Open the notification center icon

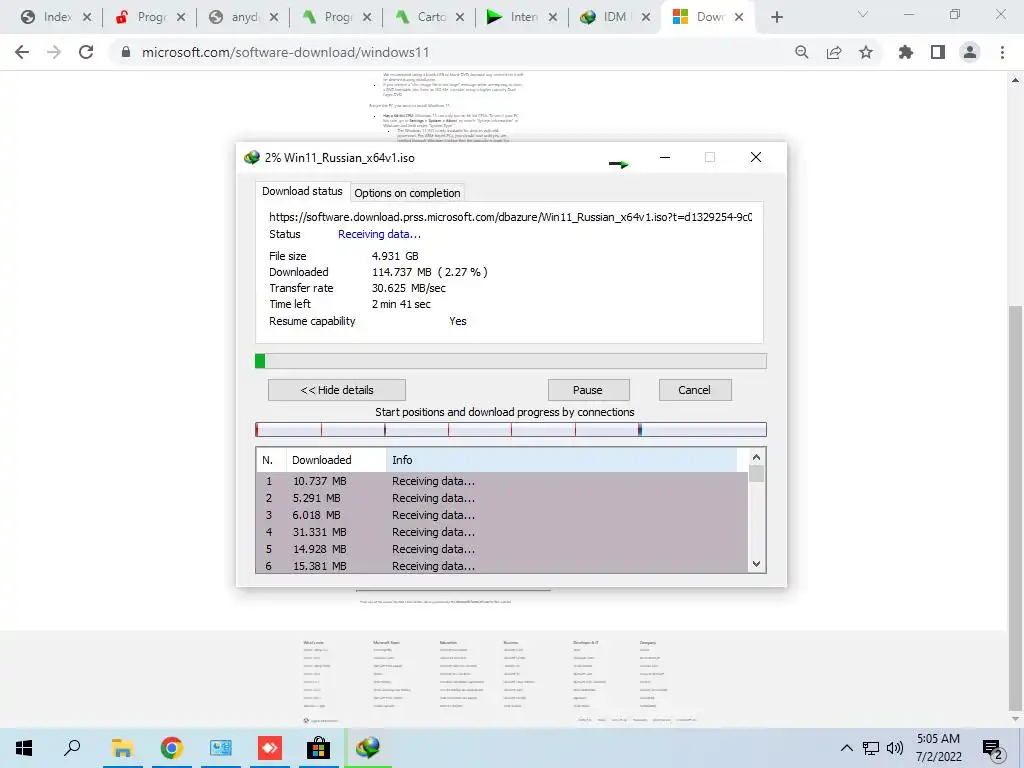click(x=993, y=749)
